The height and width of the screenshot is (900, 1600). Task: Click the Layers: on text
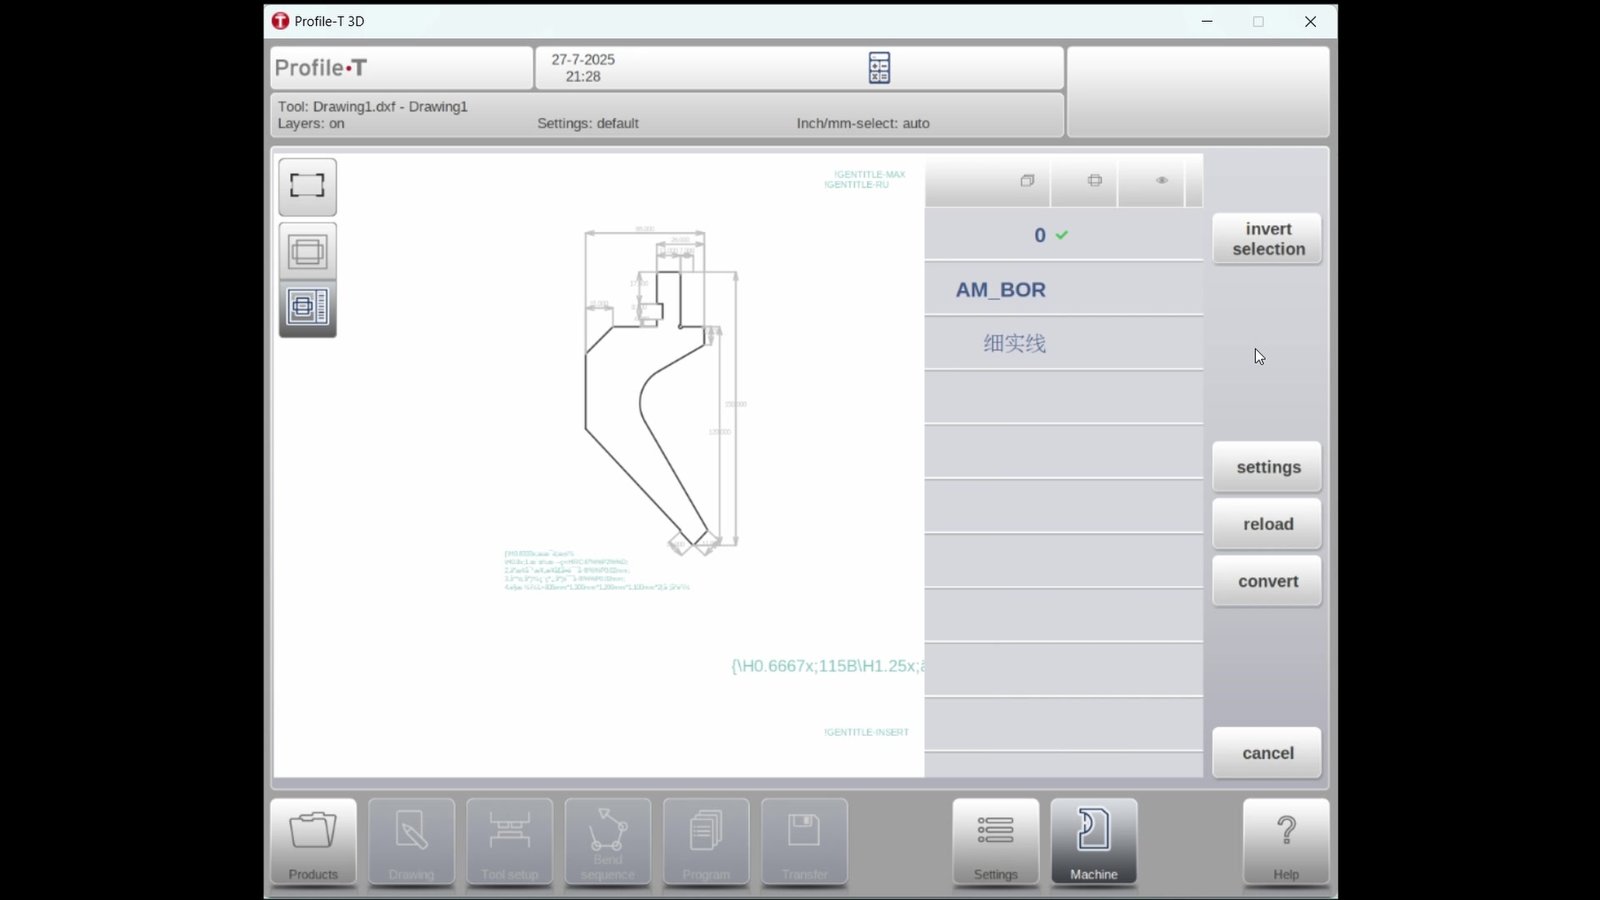[x=311, y=124]
